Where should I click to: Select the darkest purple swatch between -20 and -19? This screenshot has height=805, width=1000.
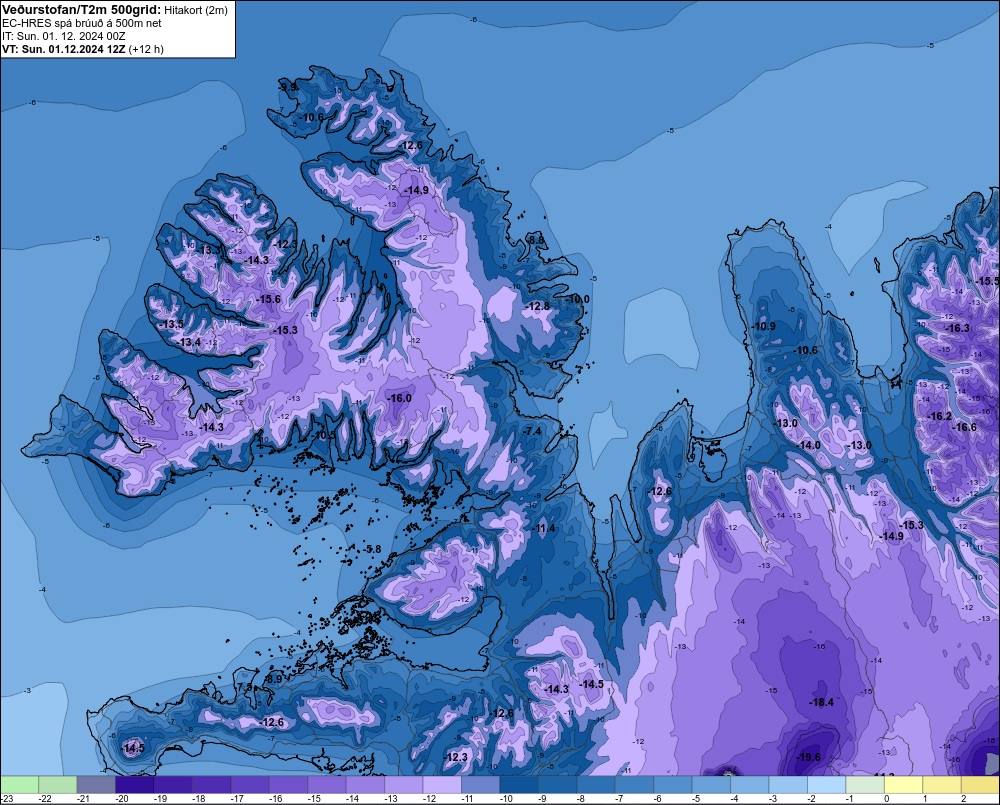[x=135, y=784]
